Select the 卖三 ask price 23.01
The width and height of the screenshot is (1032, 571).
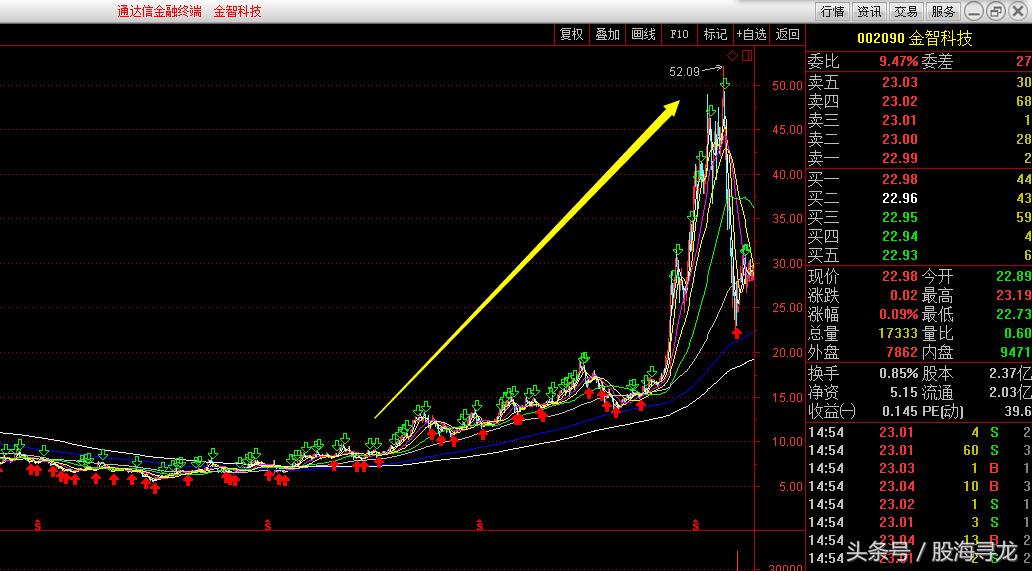tap(900, 120)
